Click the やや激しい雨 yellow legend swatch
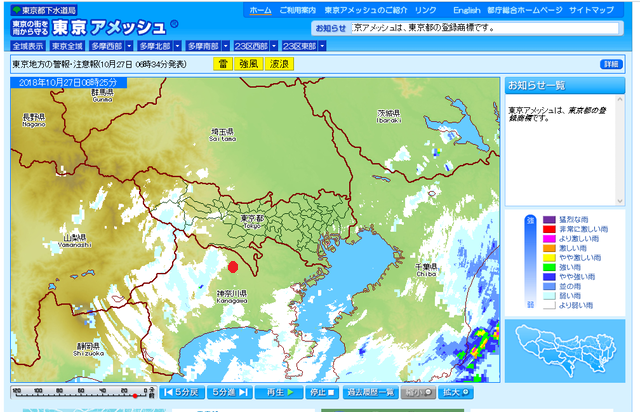 [549, 258]
